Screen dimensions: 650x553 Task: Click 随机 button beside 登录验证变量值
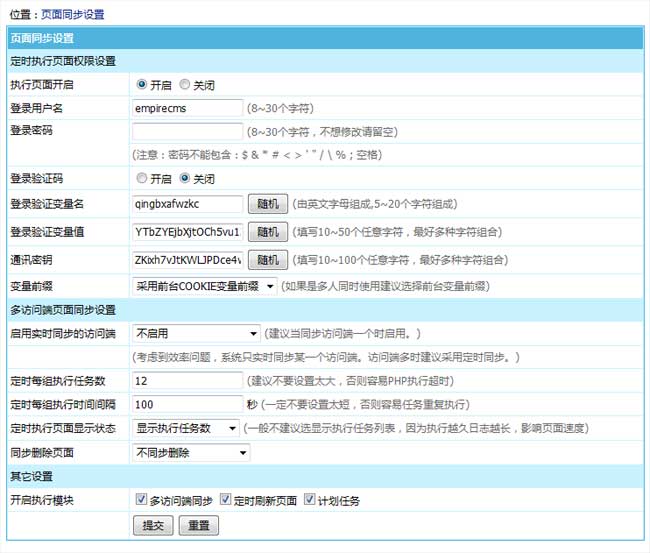coord(267,232)
